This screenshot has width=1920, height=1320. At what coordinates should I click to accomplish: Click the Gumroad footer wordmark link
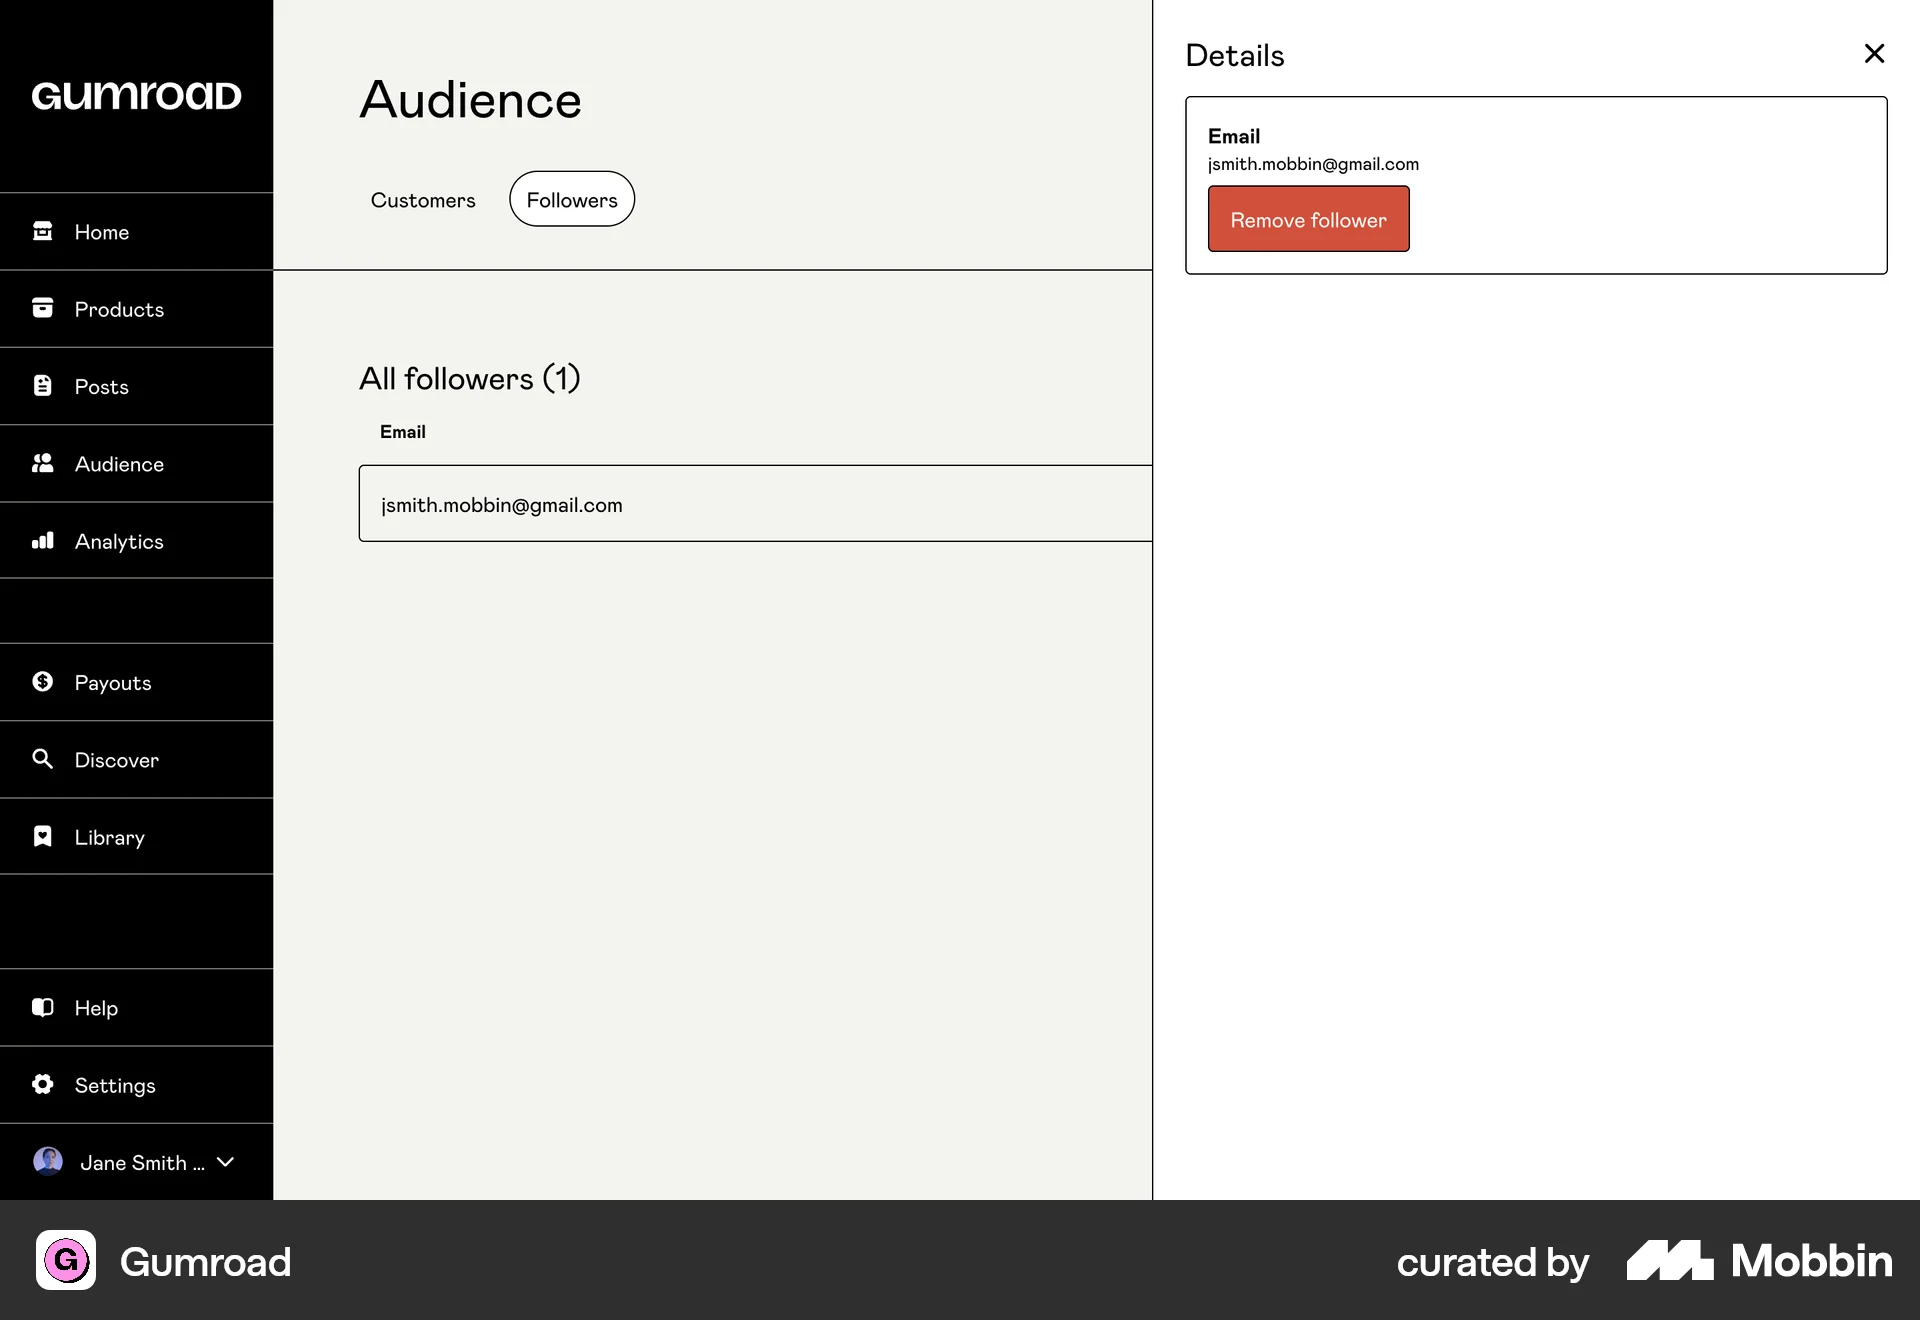click(x=206, y=1261)
